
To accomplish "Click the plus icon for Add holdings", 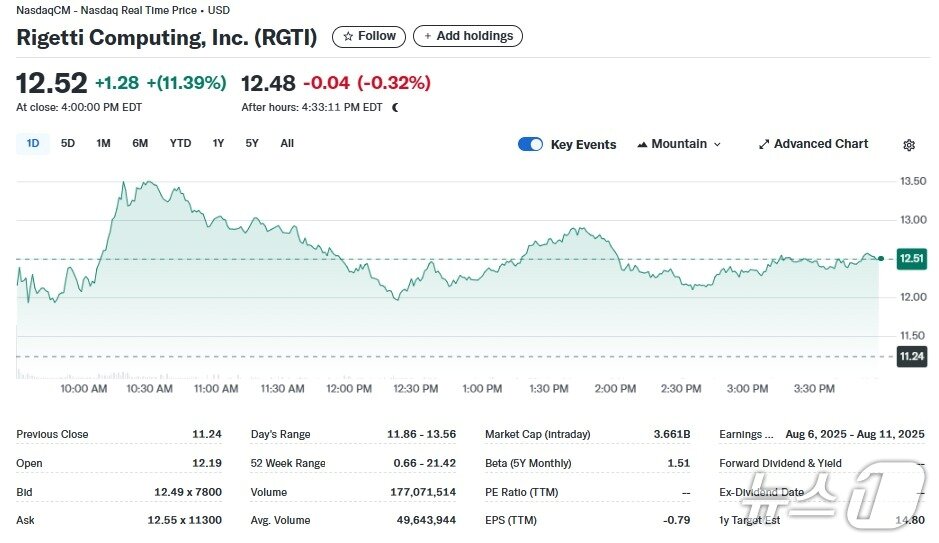I will point(428,36).
